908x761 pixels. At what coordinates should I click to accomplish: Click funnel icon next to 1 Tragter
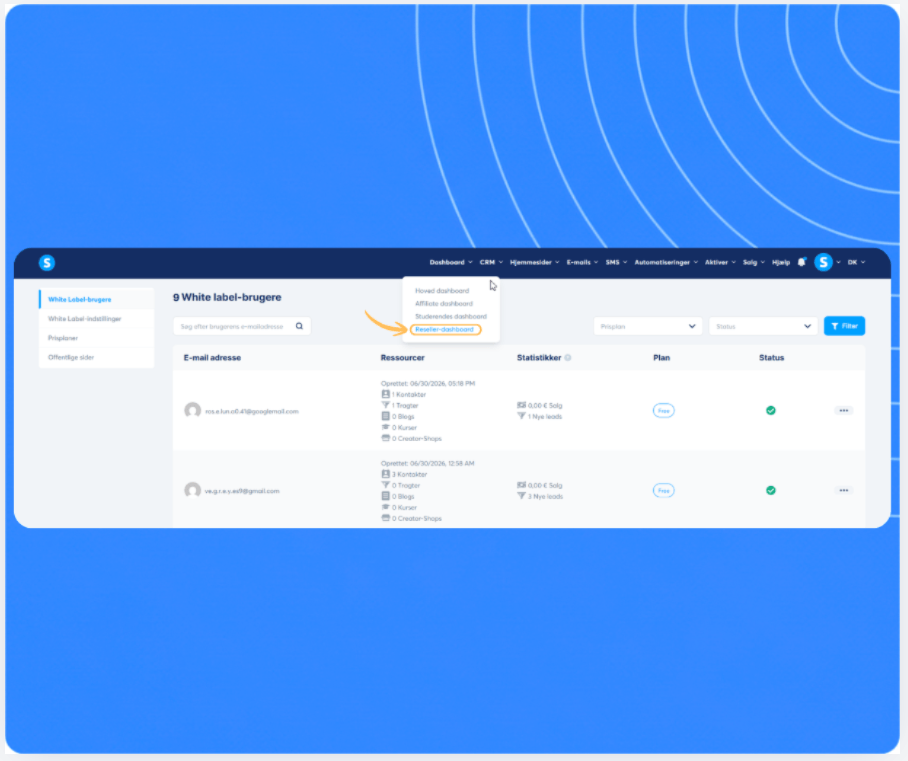click(385, 405)
